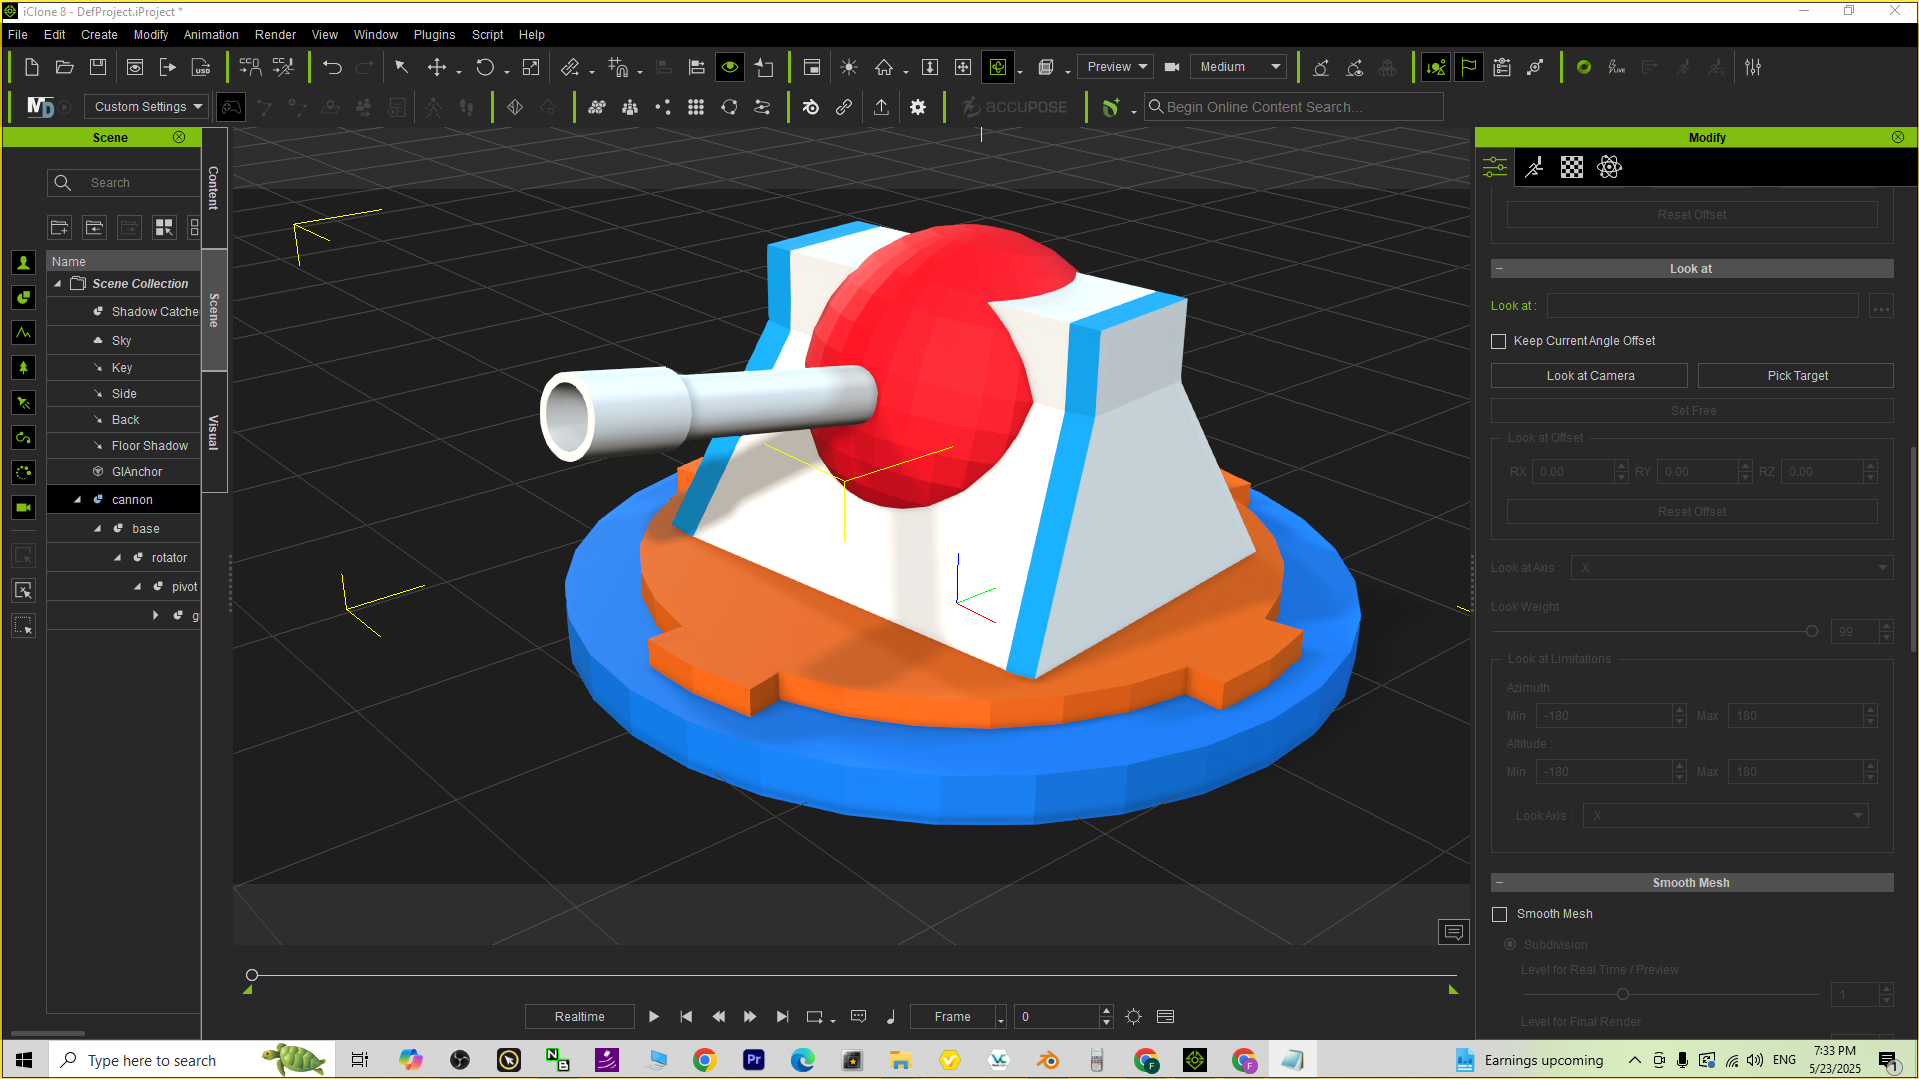Click the green record circle icon
This screenshot has height=1079, width=1919.
pos(1584,67)
